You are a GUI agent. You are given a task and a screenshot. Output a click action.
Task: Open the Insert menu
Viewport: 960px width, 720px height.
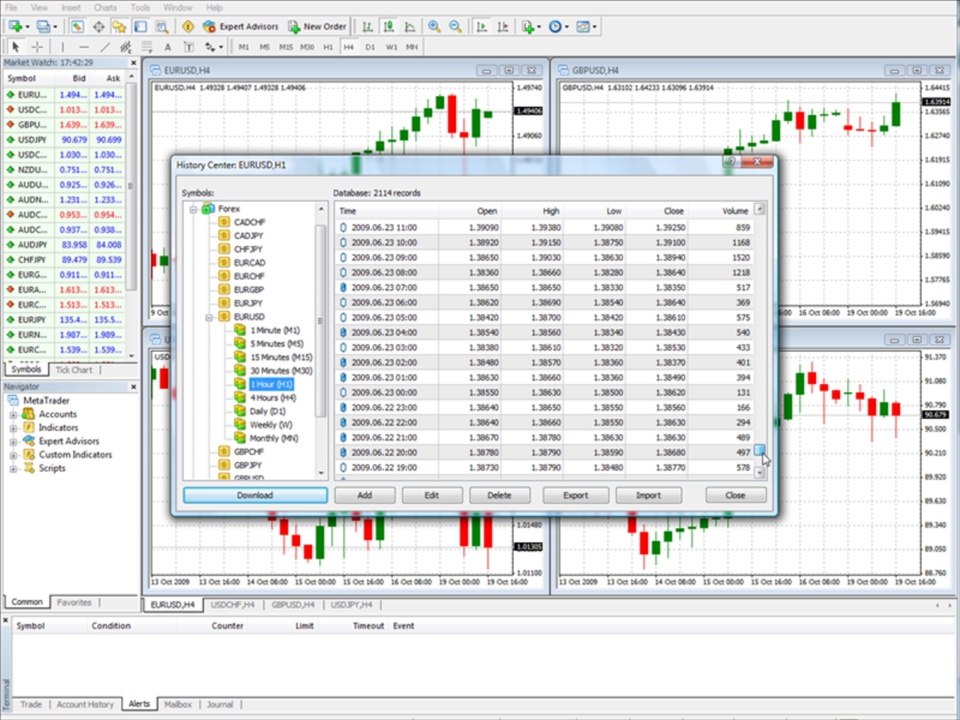(x=71, y=7)
